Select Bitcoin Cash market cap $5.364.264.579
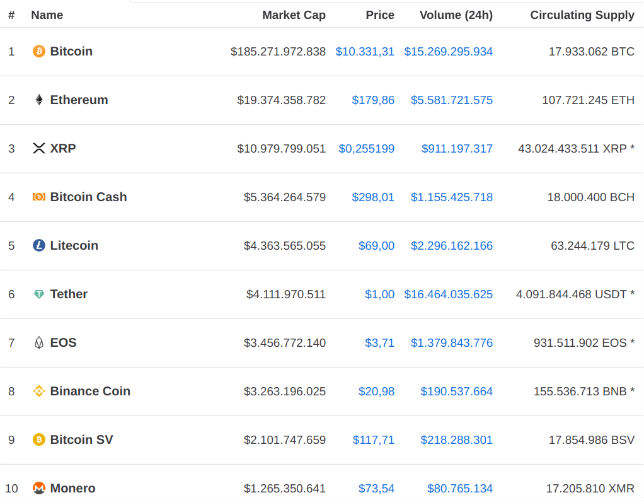 pyautogui.click(x=285, y=197)
